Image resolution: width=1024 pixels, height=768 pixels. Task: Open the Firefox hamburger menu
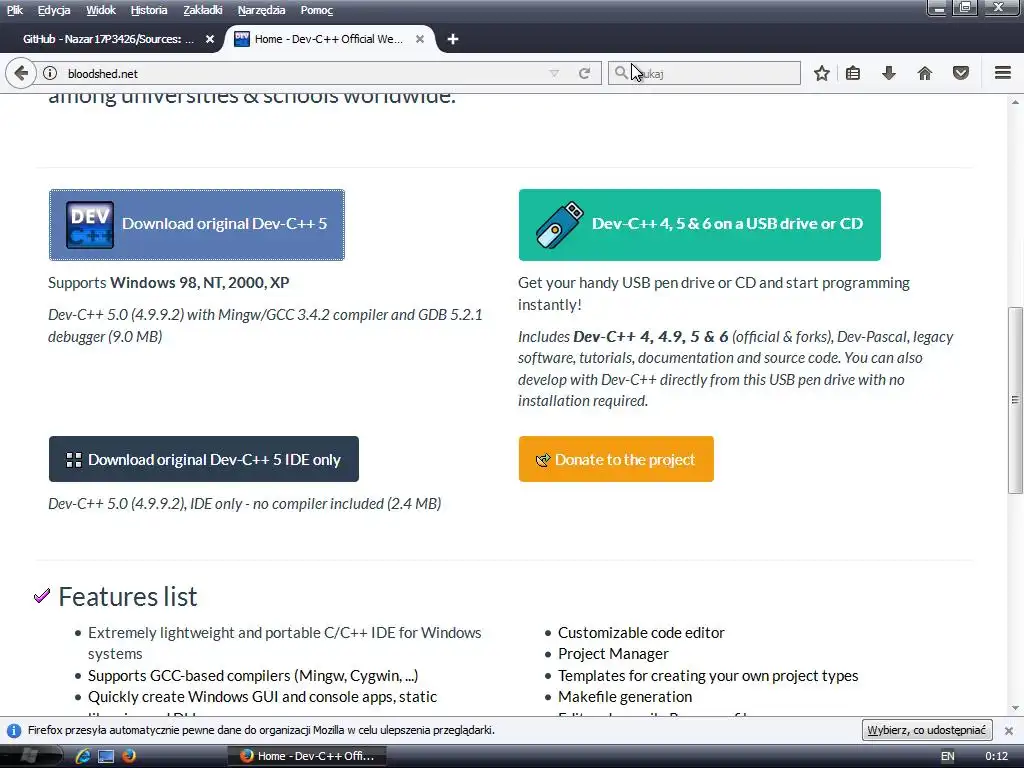point(1003,73)
